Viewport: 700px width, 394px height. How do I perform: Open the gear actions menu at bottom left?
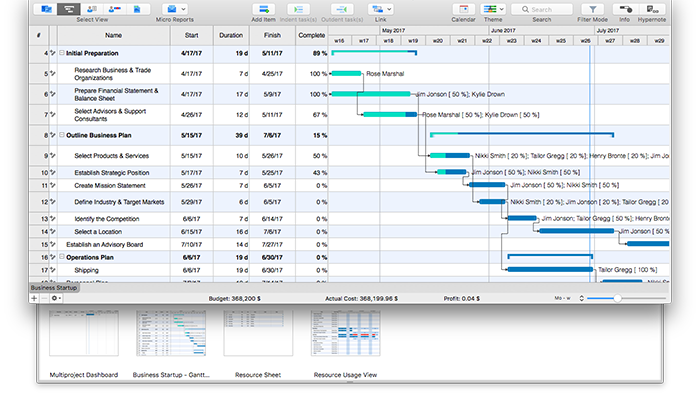(55, 298)
